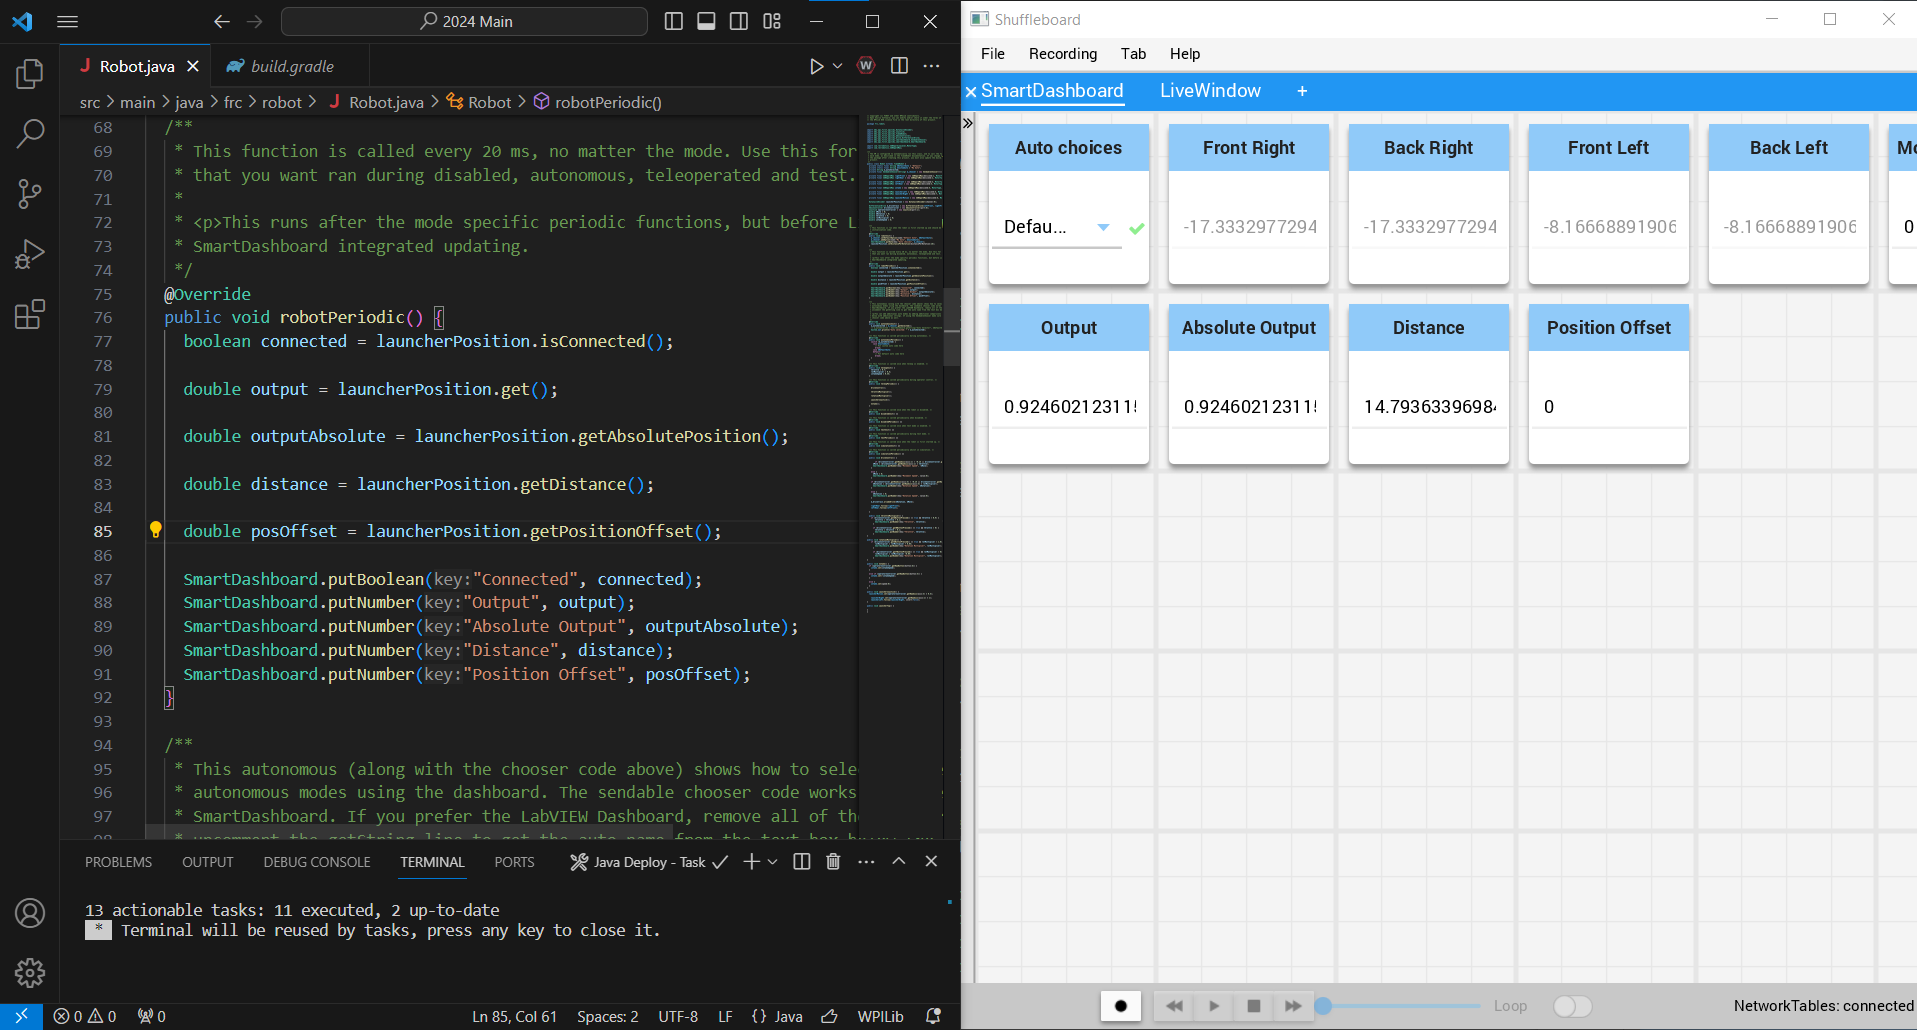Click the Position Offset value field
Screen dimensions: 1917x1030
1609,407
